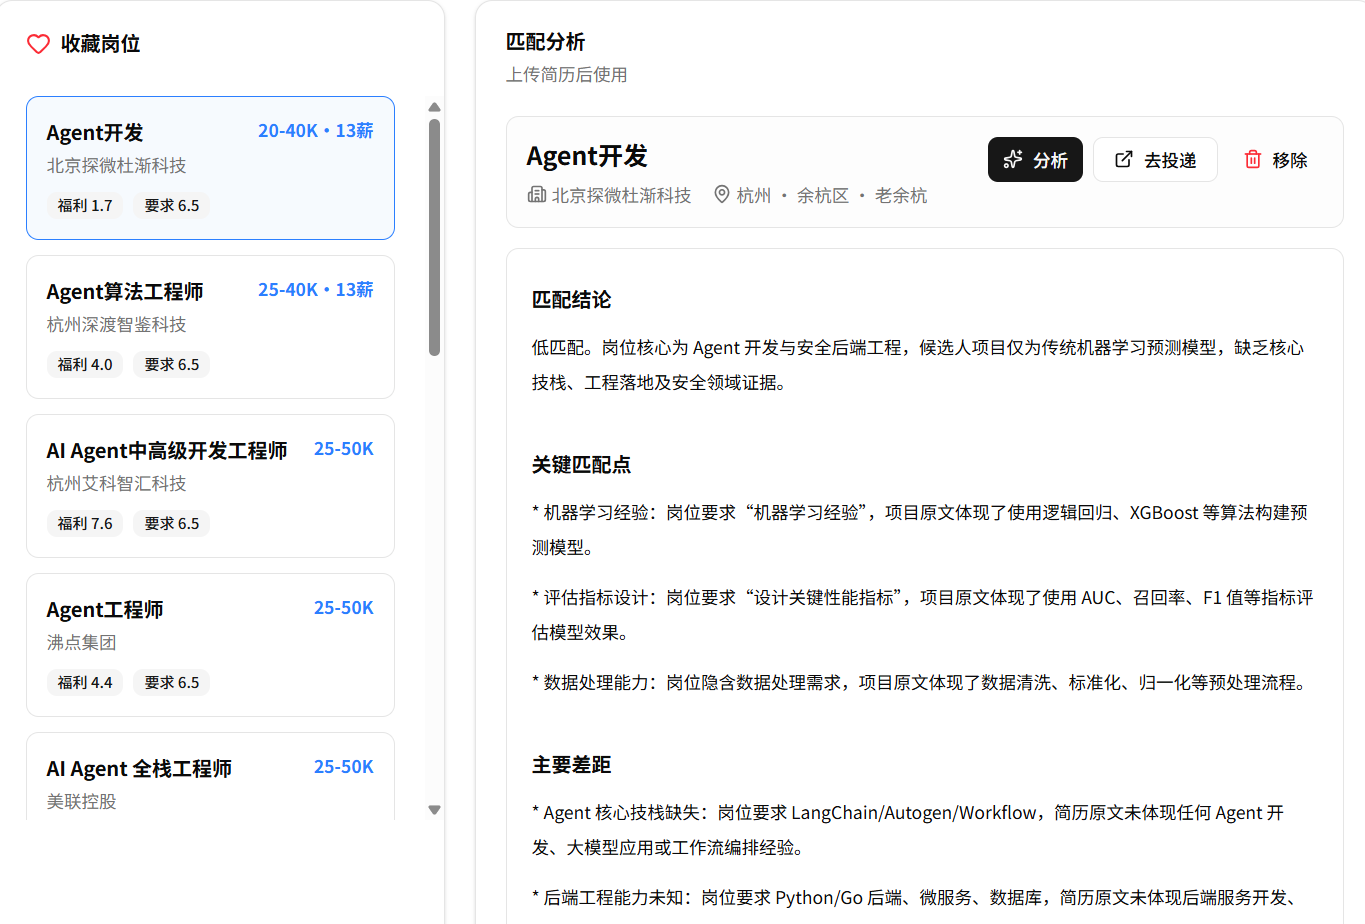The width and height of the screenshot is (1365, 924).
Task: Click the sparkle icon on 分析 button
Action: [x=1013, y=160]
